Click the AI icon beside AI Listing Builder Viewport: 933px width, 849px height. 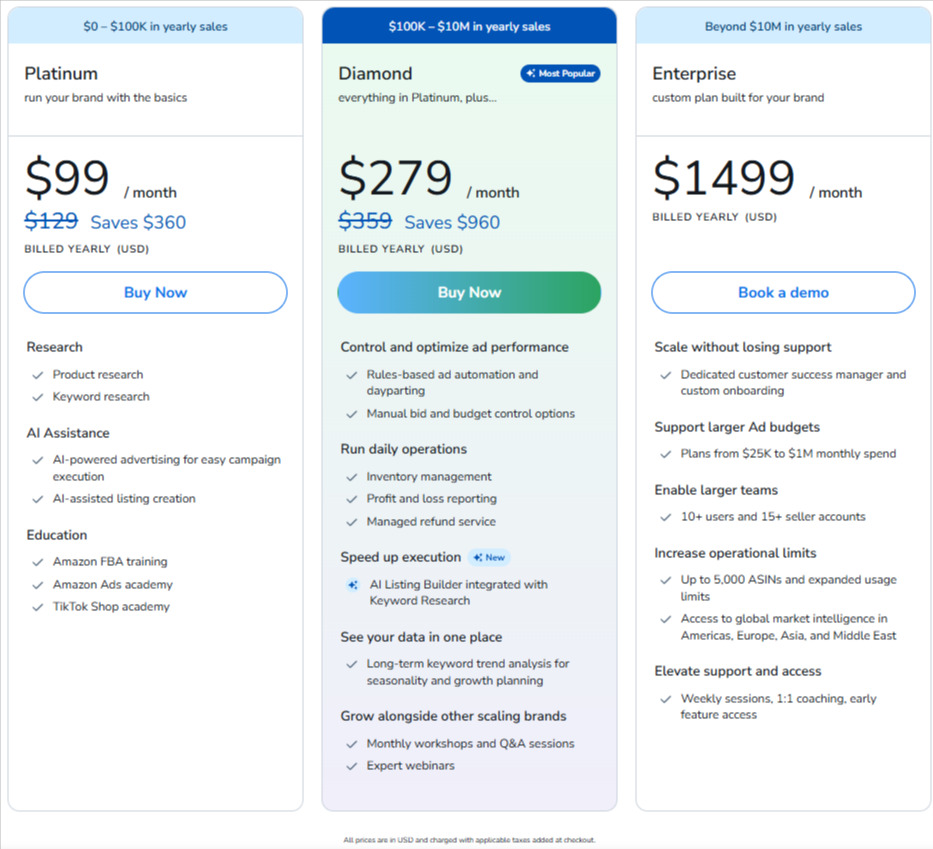352,584
